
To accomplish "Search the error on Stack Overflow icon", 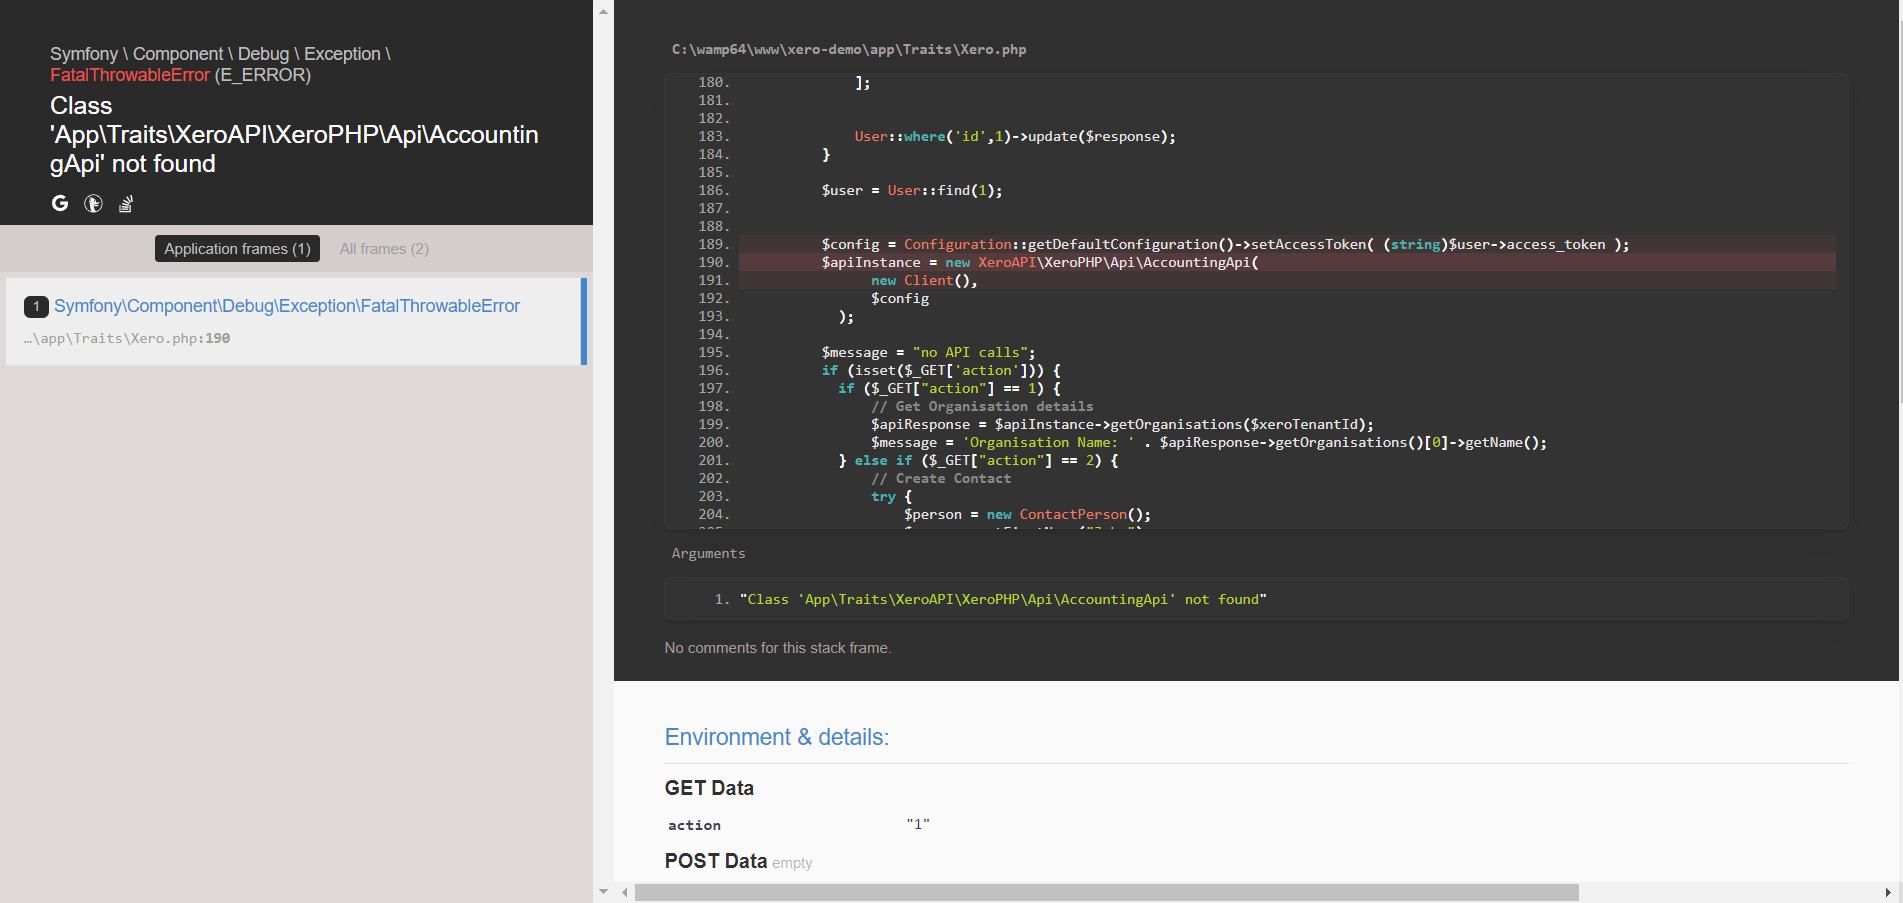I will pyautogui.click(x=126, y=203).
